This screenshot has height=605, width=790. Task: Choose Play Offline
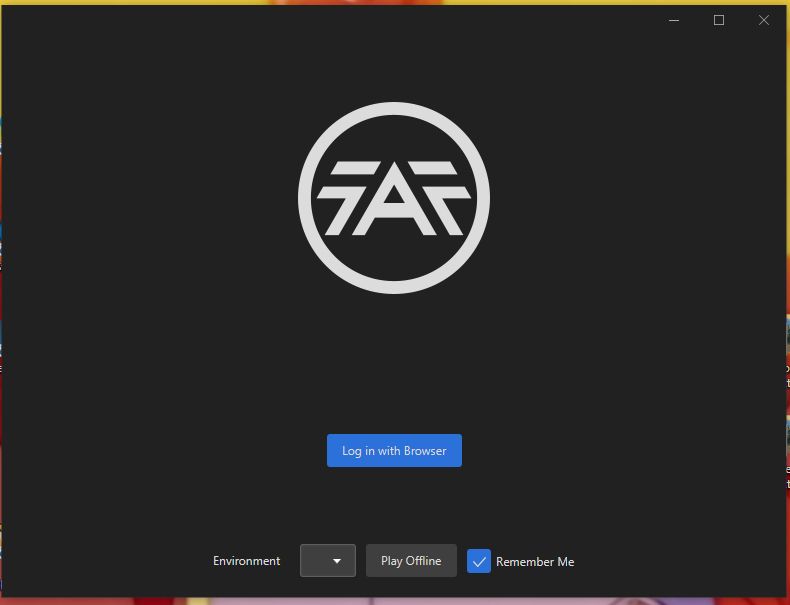pyautogui.click(x=411, y=561)
